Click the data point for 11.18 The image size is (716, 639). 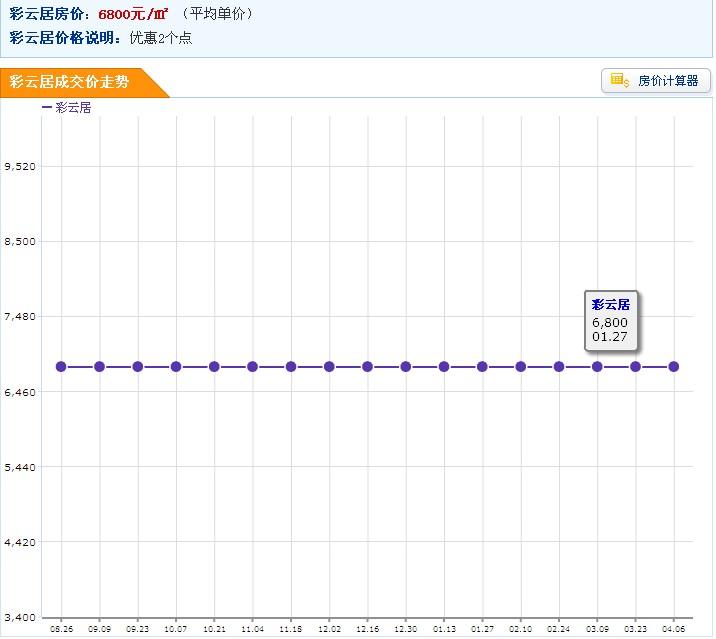click(291, 367)
